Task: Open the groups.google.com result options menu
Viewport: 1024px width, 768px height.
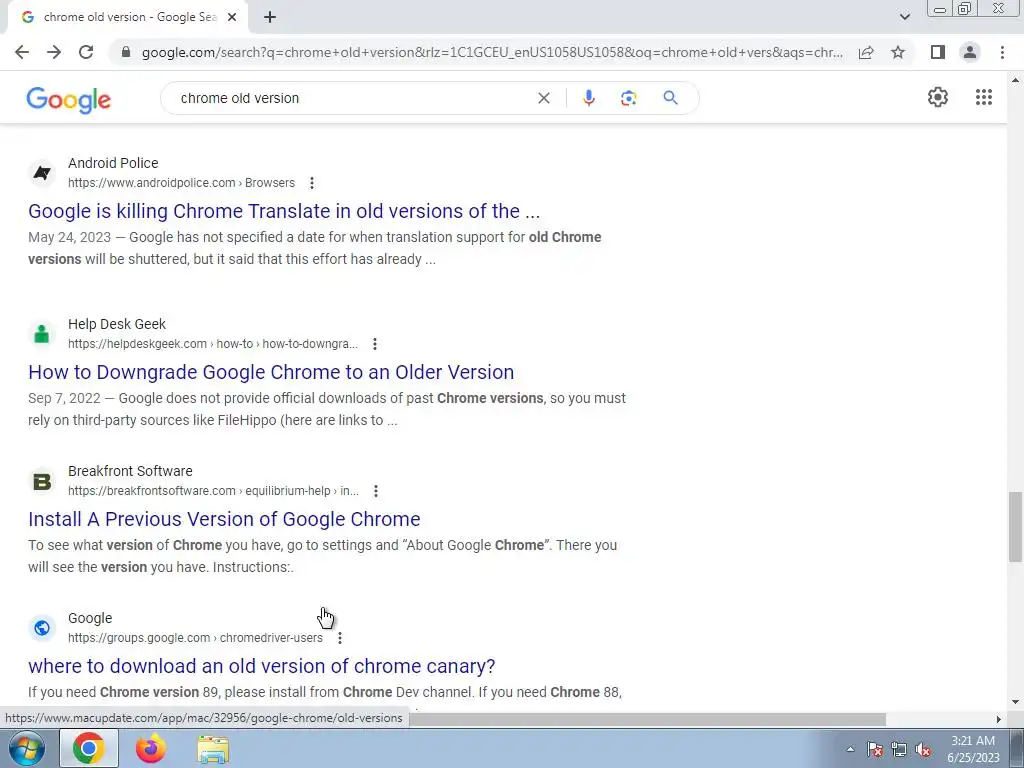Action: tap(340, 638)
